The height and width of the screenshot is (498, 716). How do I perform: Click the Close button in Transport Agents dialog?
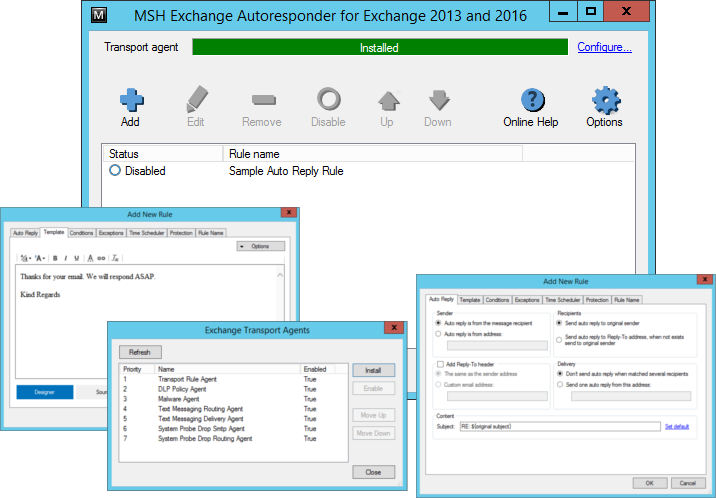(x=374, y=472)
